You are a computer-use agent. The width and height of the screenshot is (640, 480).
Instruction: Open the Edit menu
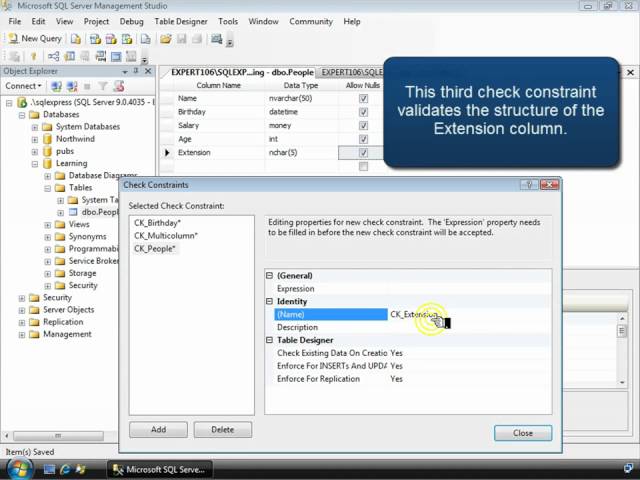pos(38,22)
